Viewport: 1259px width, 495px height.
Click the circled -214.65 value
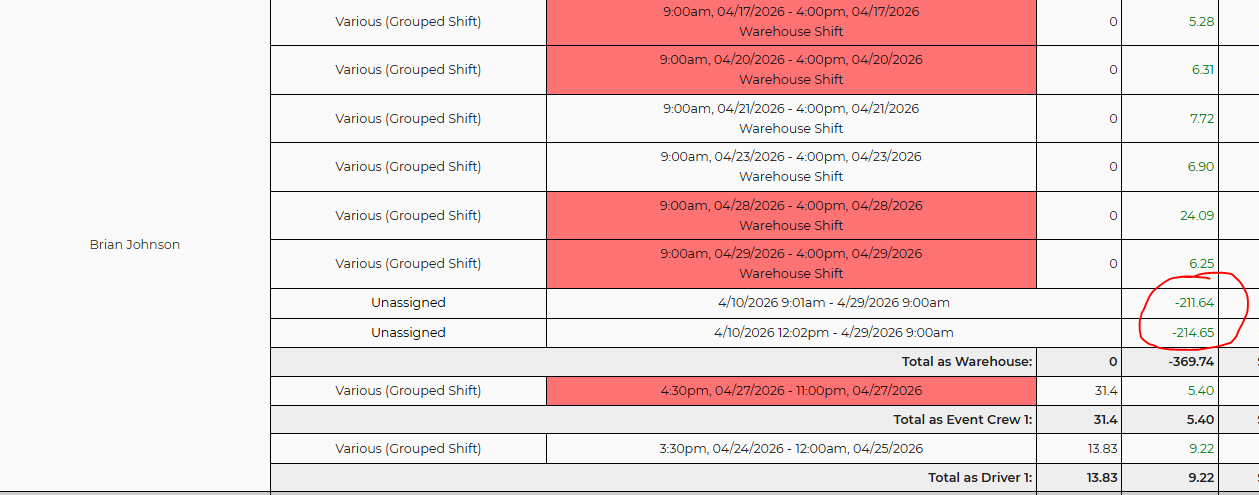click(x=1194, y=333)
